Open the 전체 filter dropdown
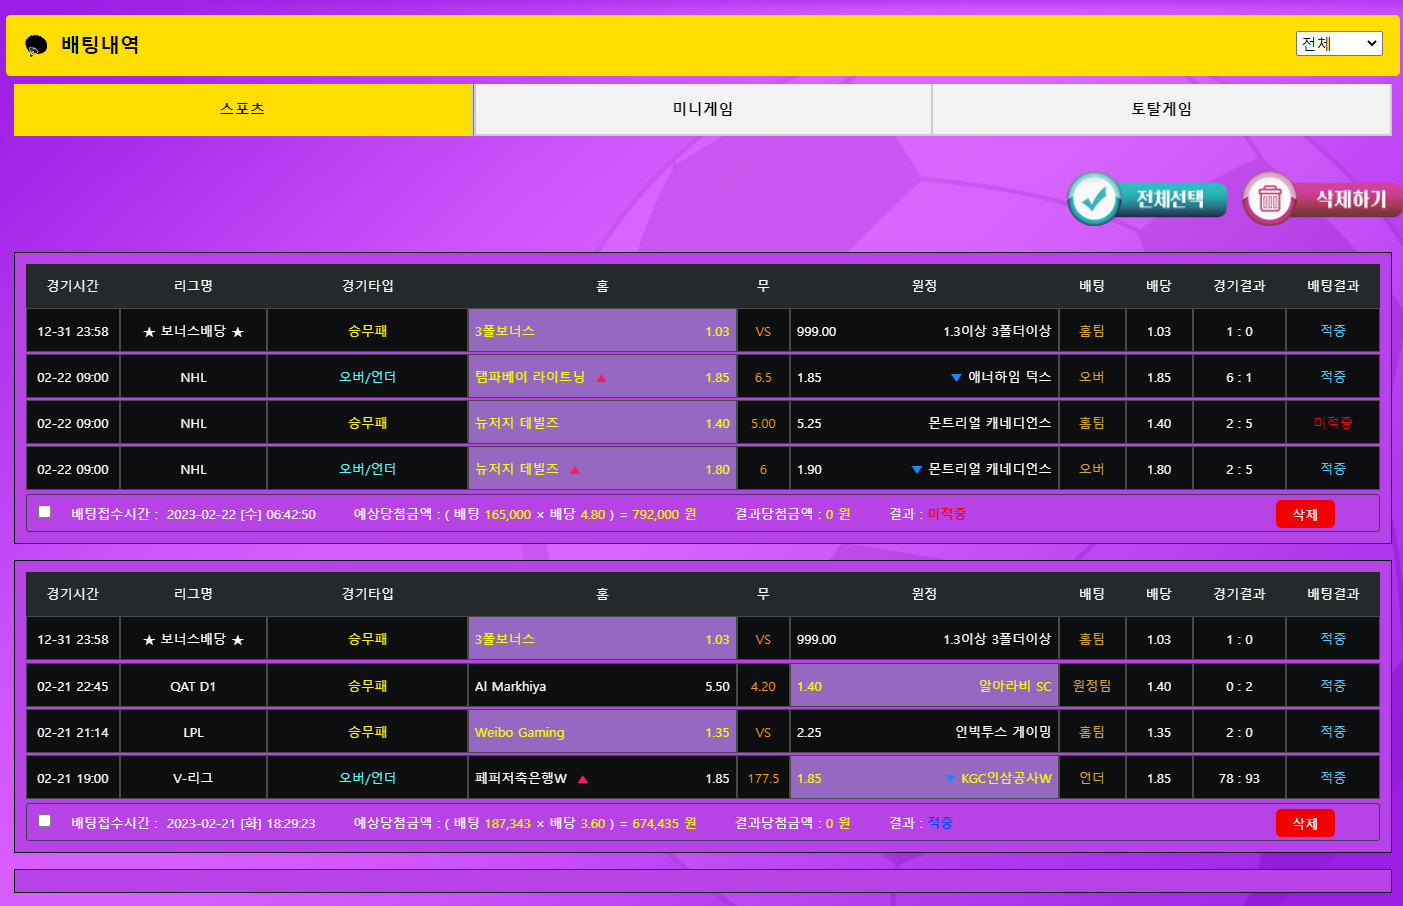Screen dimensions: 1403x906 (x=1338, y=43)
